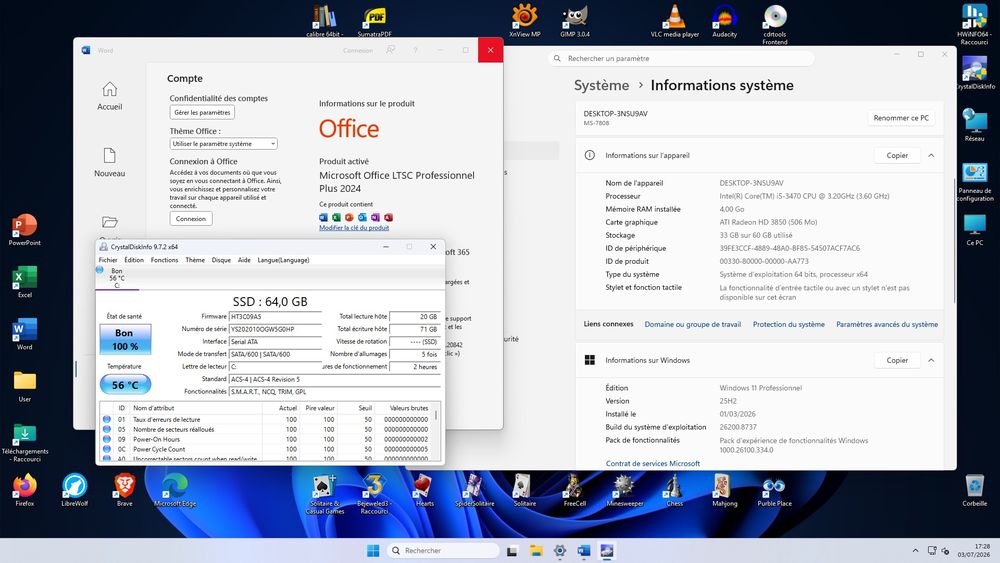Viewport: 1000px width, 563px height.
Task: Click the taskbar Rechercher search box
Action: 443,550
